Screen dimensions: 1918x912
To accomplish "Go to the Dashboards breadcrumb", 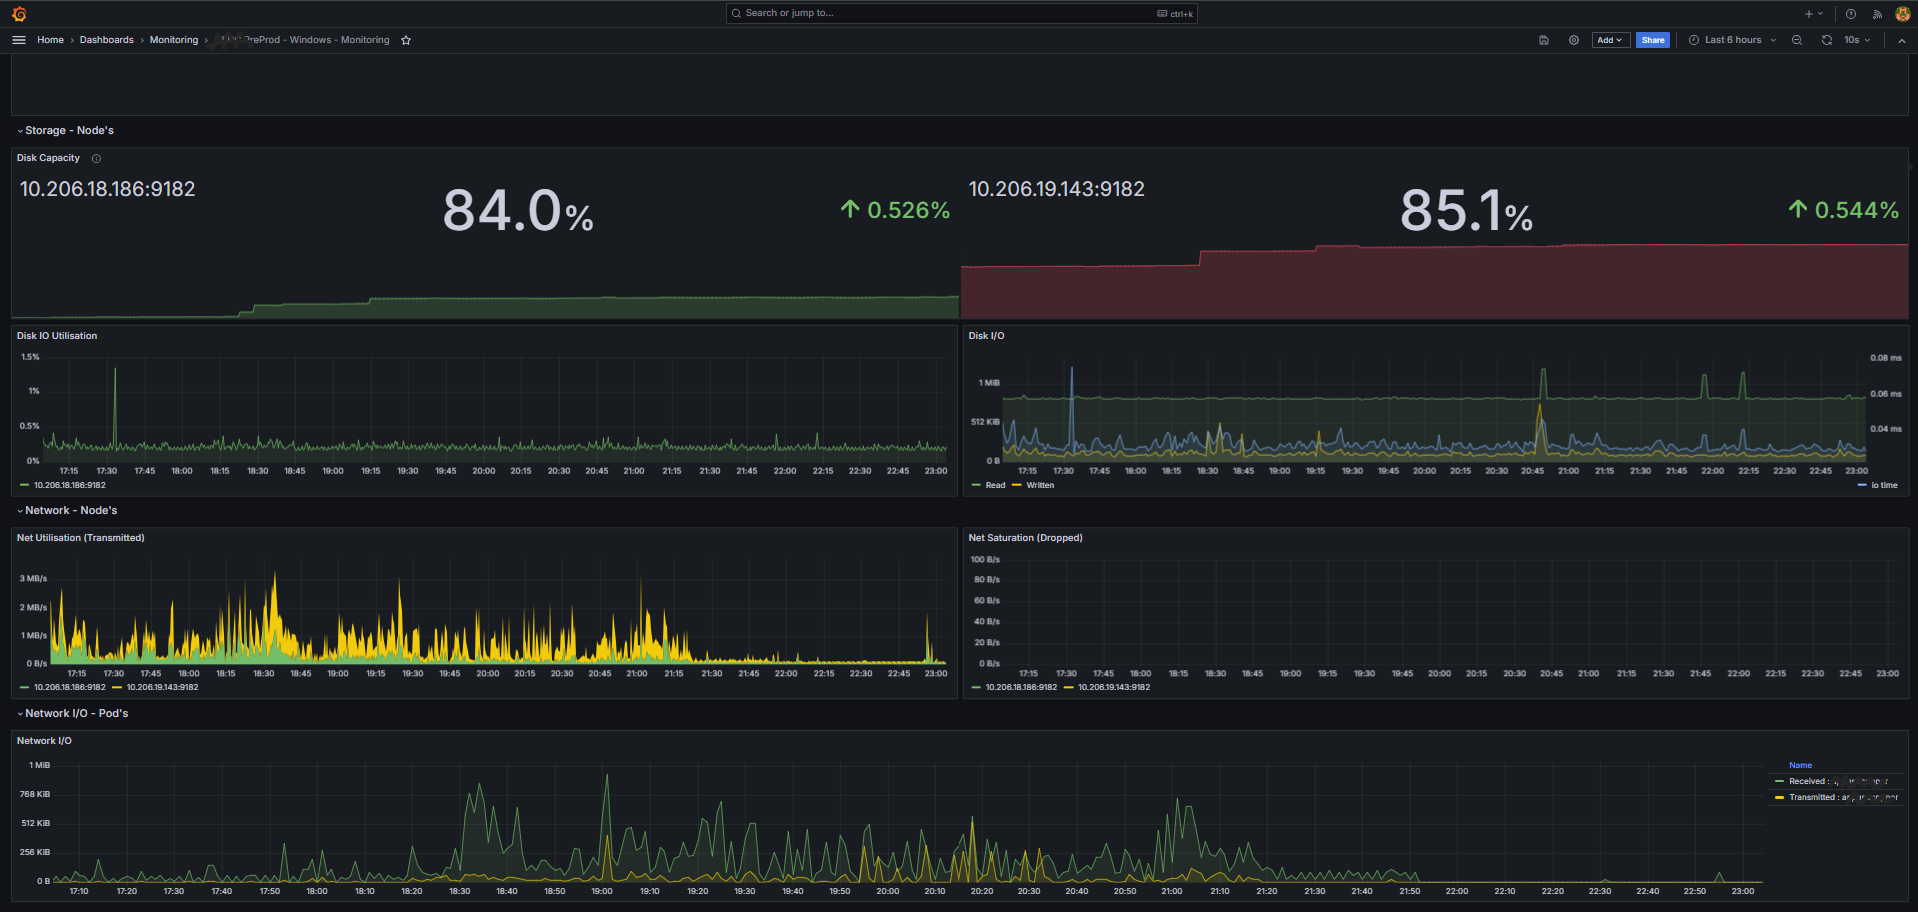I will 106,40.
